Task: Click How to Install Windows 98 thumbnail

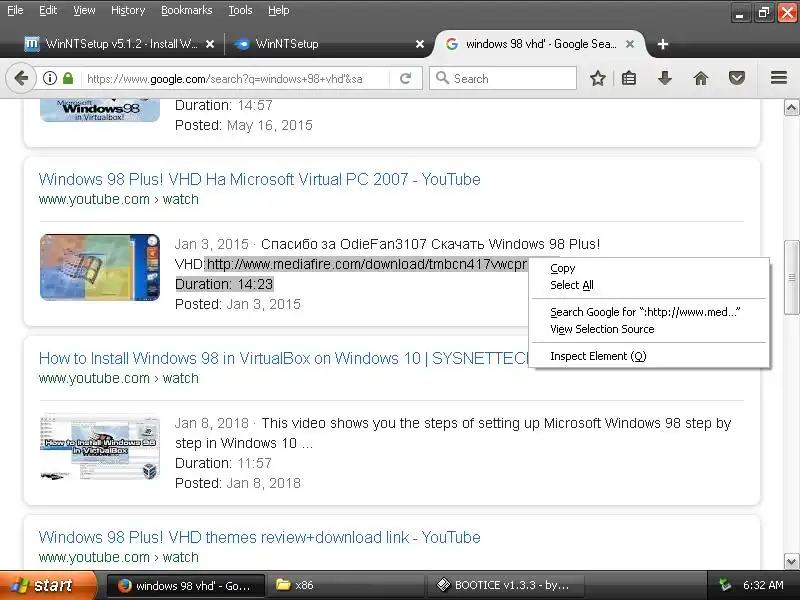Action: [100, 447]
